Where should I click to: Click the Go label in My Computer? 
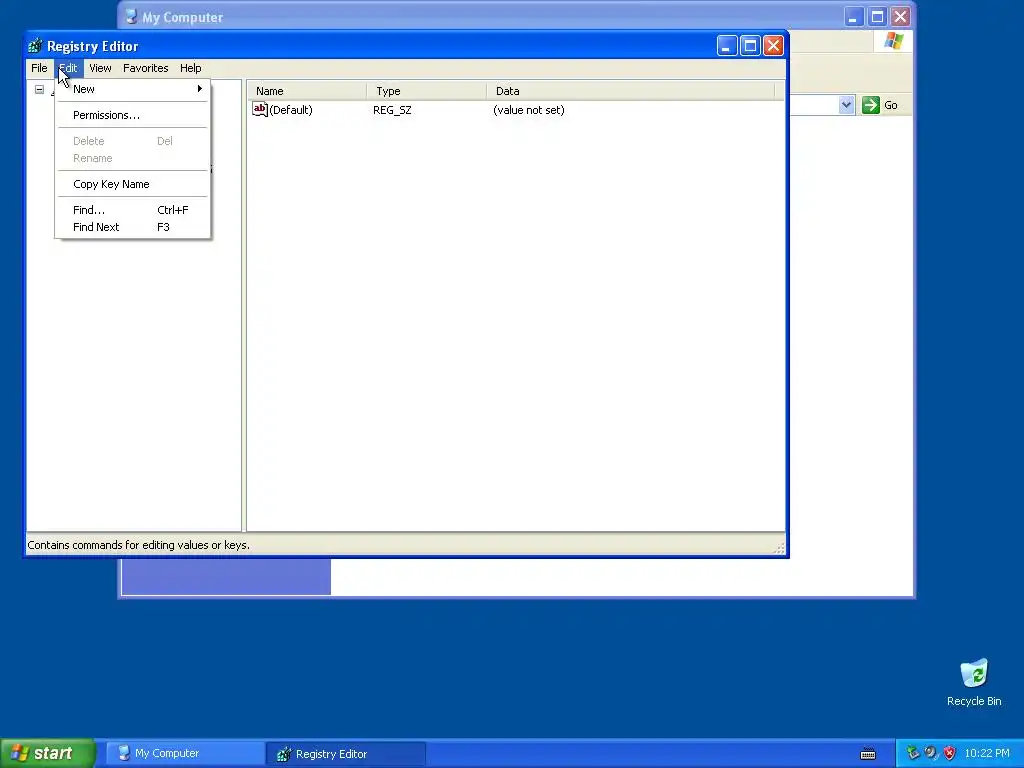(x=891, y=105)
